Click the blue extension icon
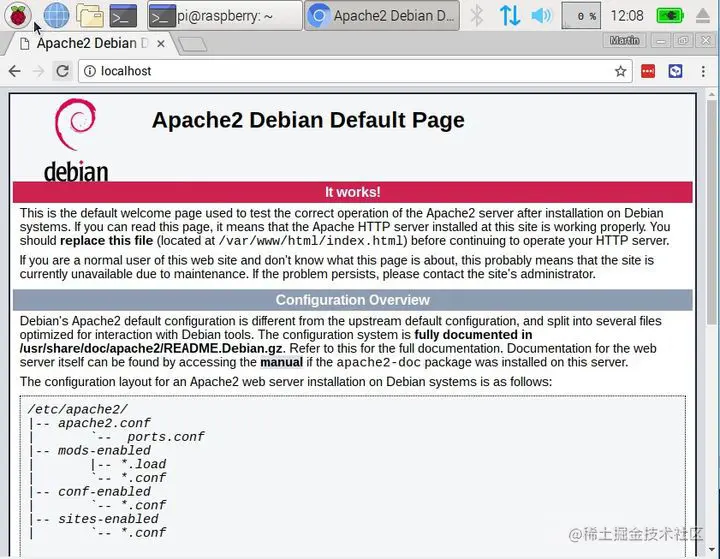 pos(675,71)
